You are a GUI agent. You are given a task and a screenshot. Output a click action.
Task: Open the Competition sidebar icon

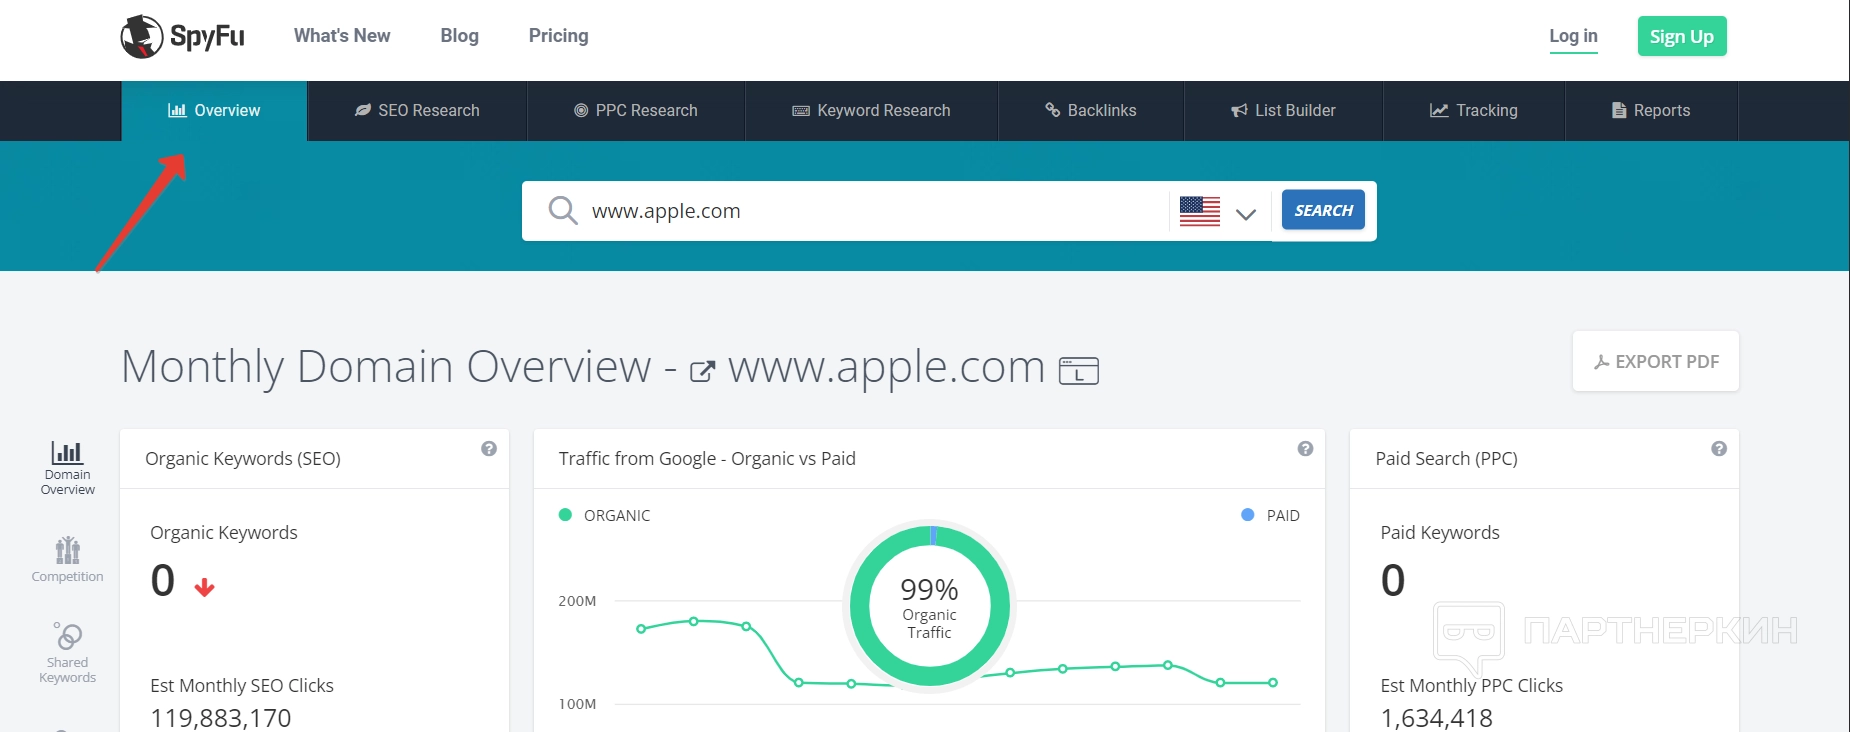(x=67, y=559)
